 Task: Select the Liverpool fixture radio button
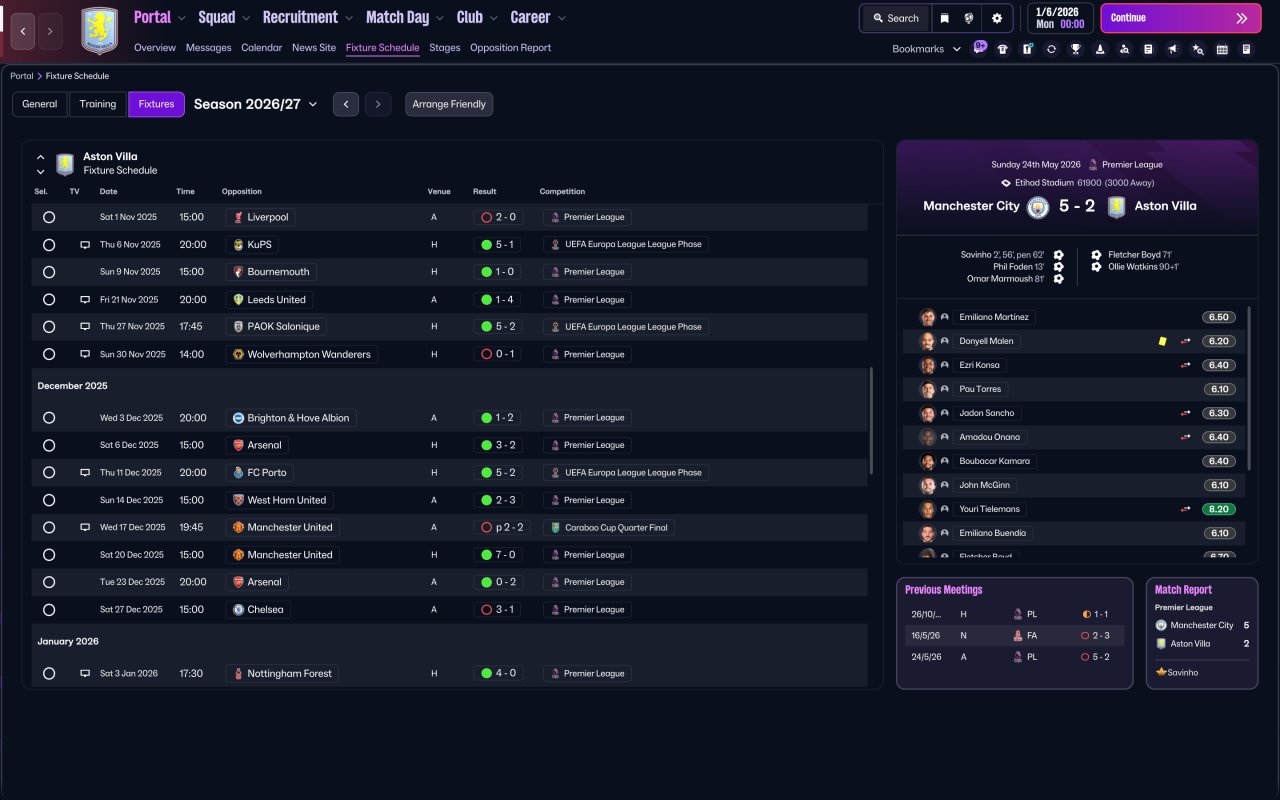tap(49, 217)
